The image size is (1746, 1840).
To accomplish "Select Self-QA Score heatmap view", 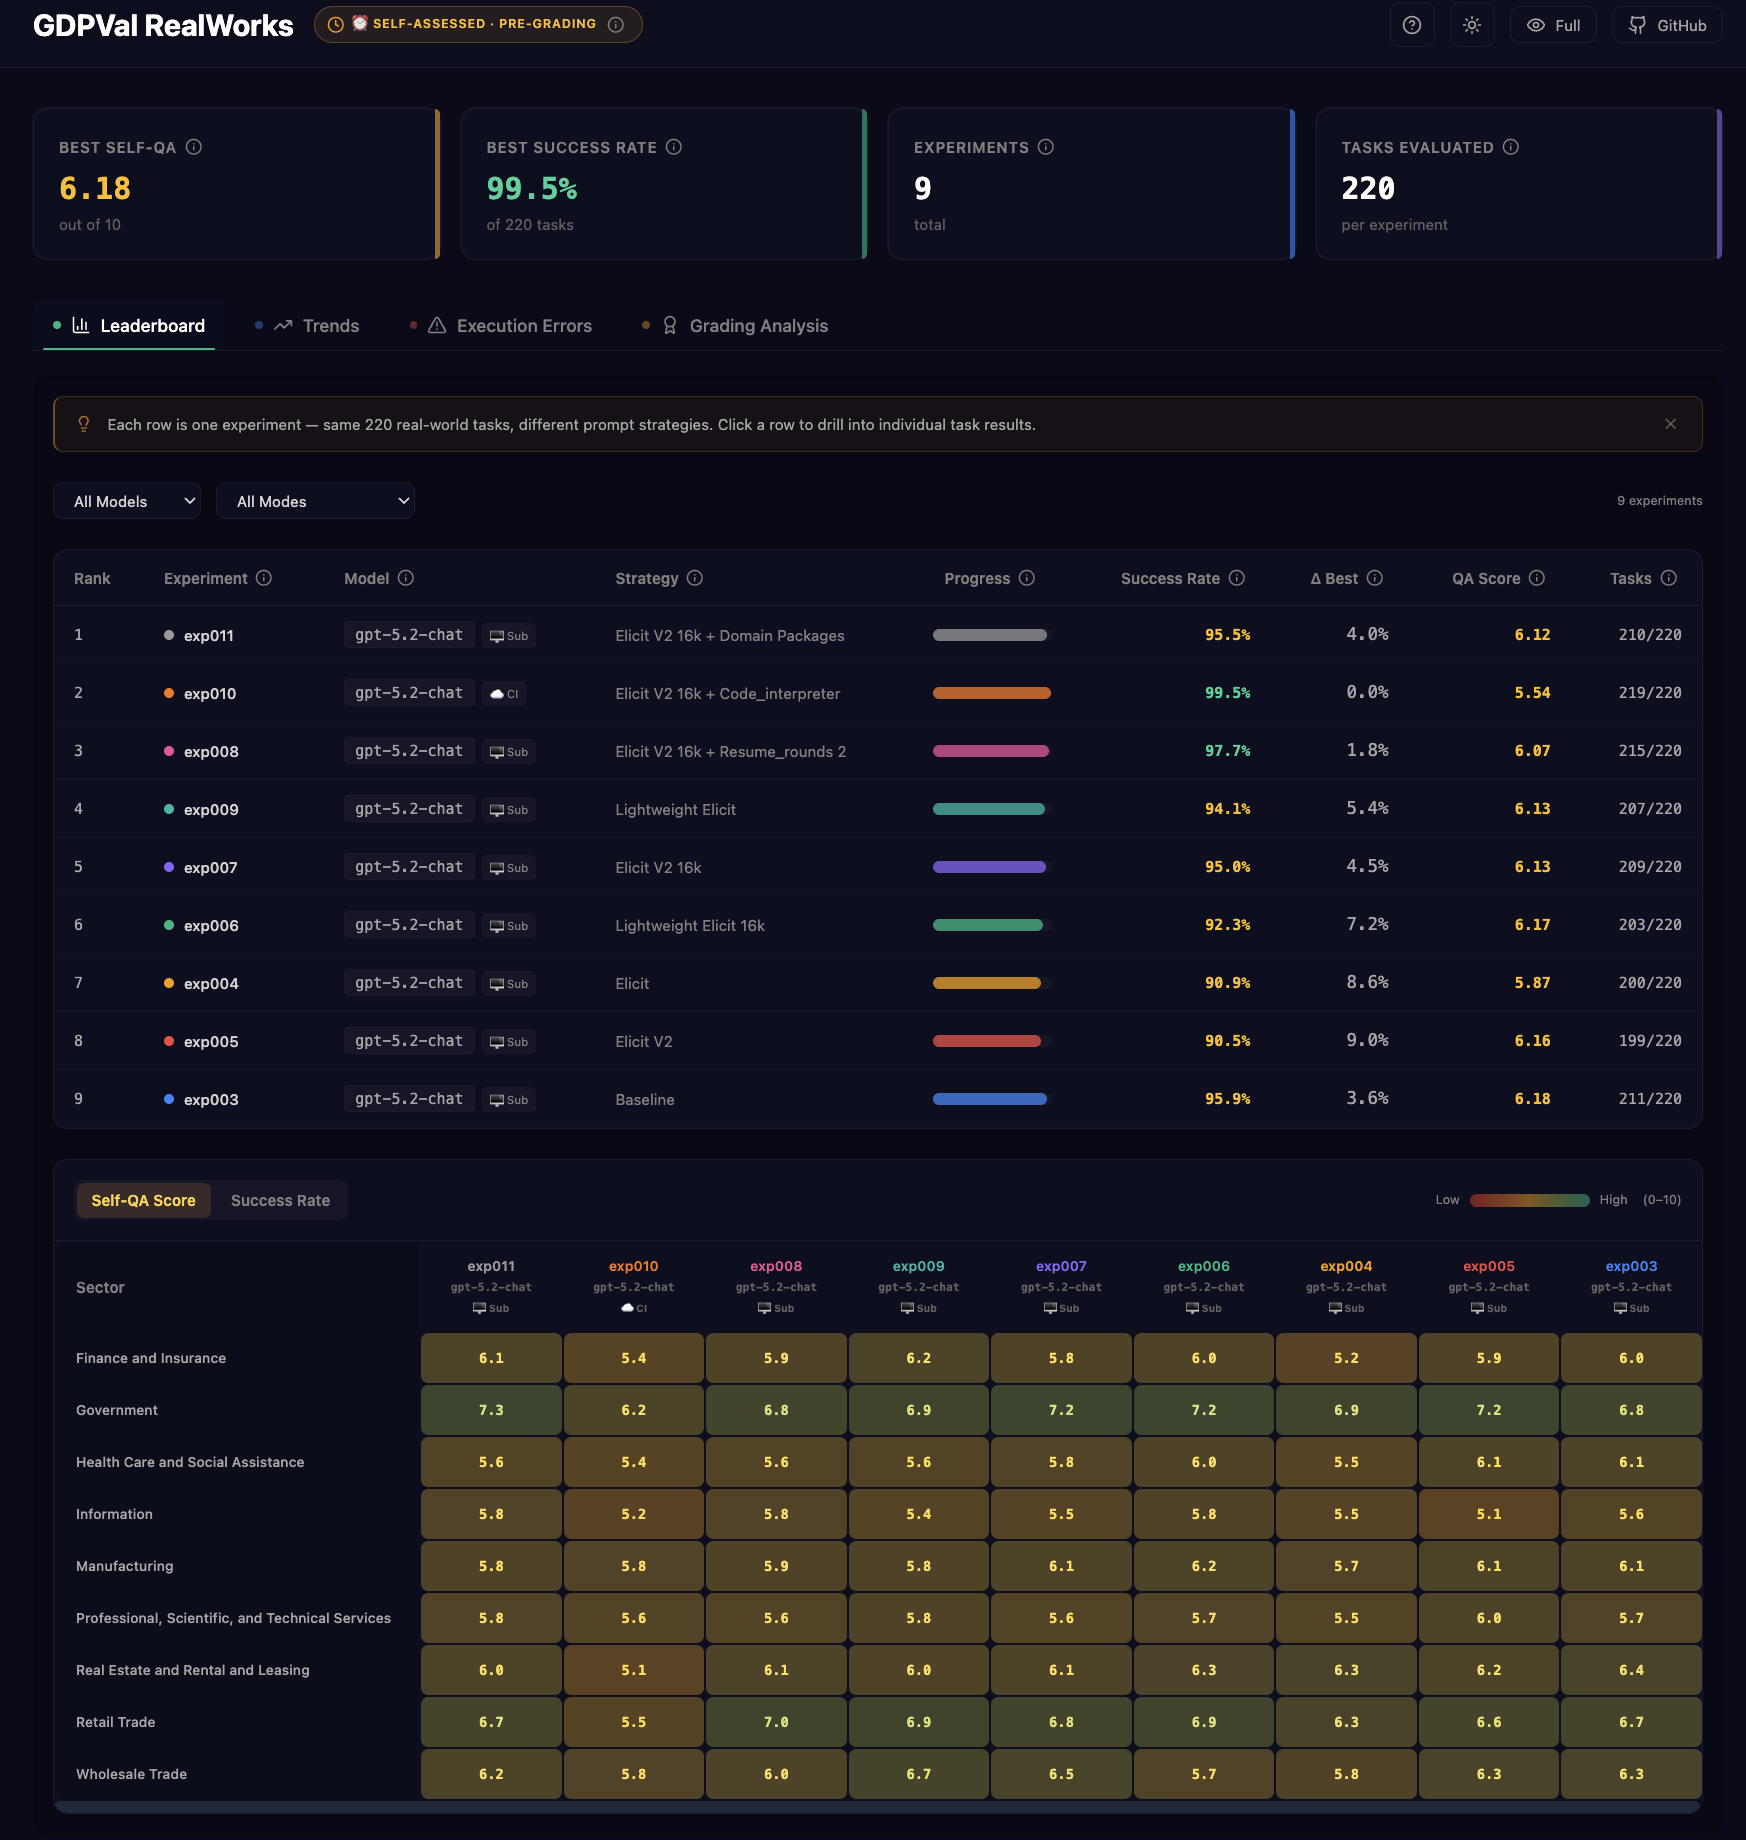I will tap(143, 1200).
